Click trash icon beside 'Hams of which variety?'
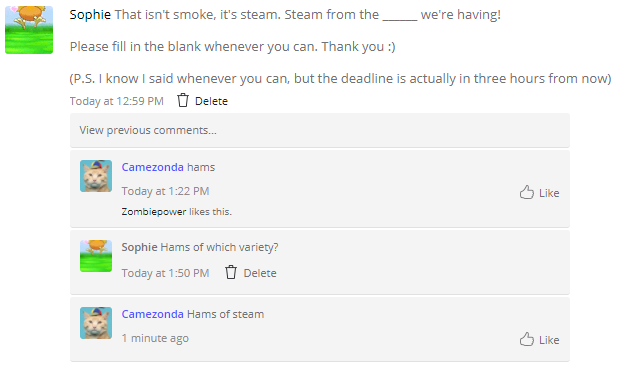 tap(231, 272)
